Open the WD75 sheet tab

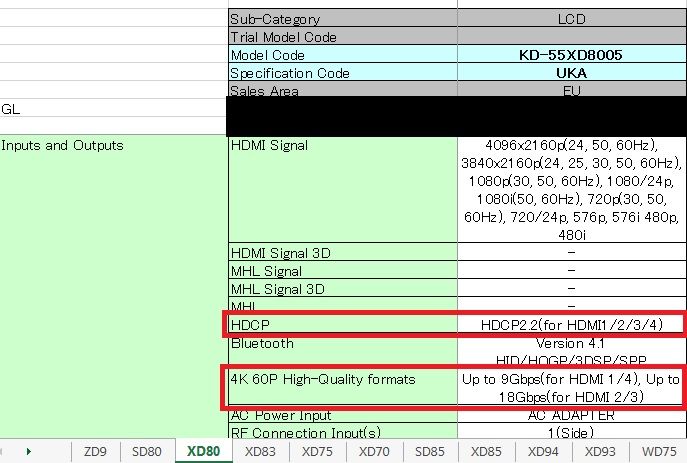pos(659,451)
